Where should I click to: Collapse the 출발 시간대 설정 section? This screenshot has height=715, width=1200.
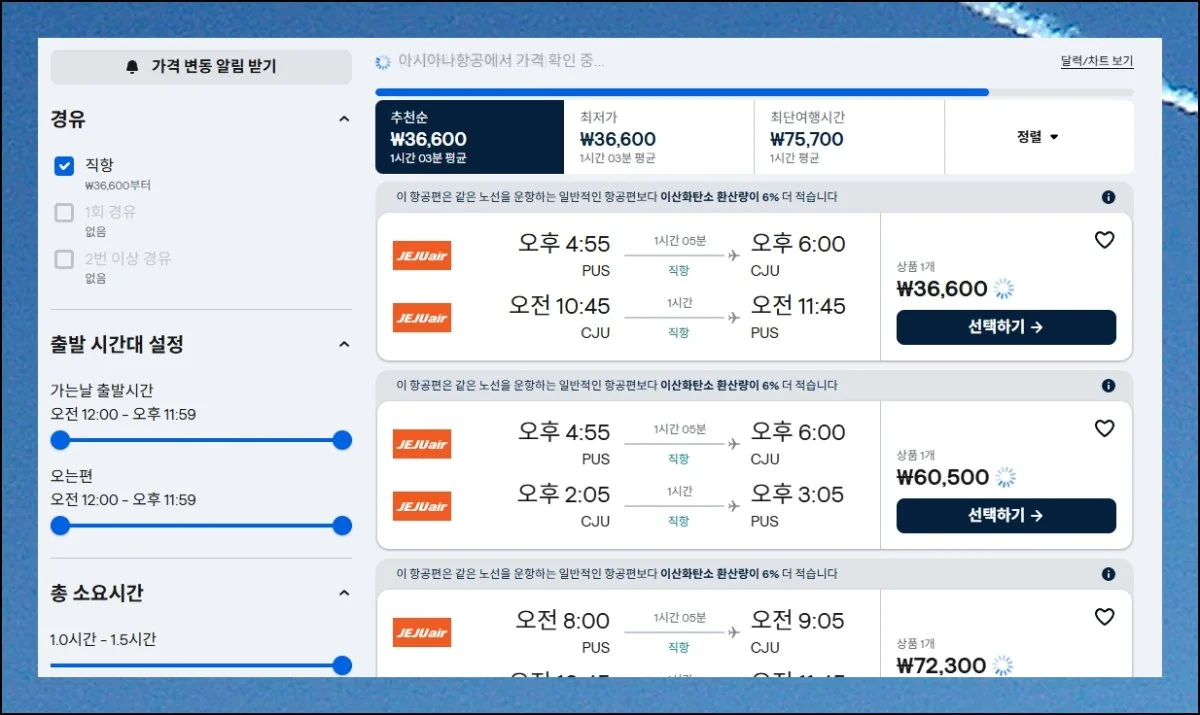tap(344, 345)
